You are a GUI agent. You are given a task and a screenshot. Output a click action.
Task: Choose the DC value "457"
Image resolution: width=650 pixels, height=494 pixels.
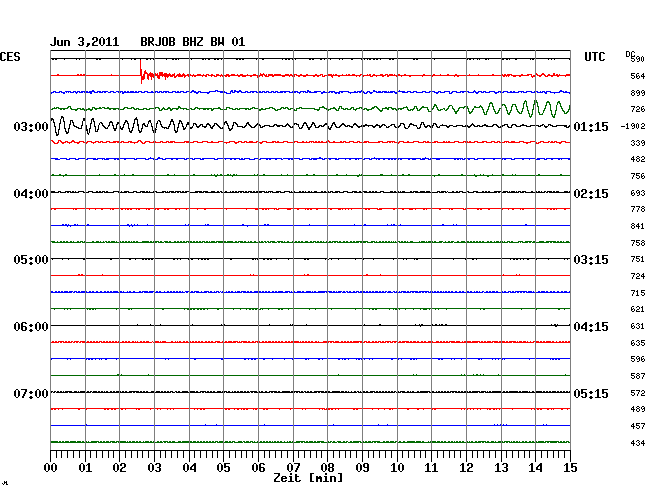638,426
